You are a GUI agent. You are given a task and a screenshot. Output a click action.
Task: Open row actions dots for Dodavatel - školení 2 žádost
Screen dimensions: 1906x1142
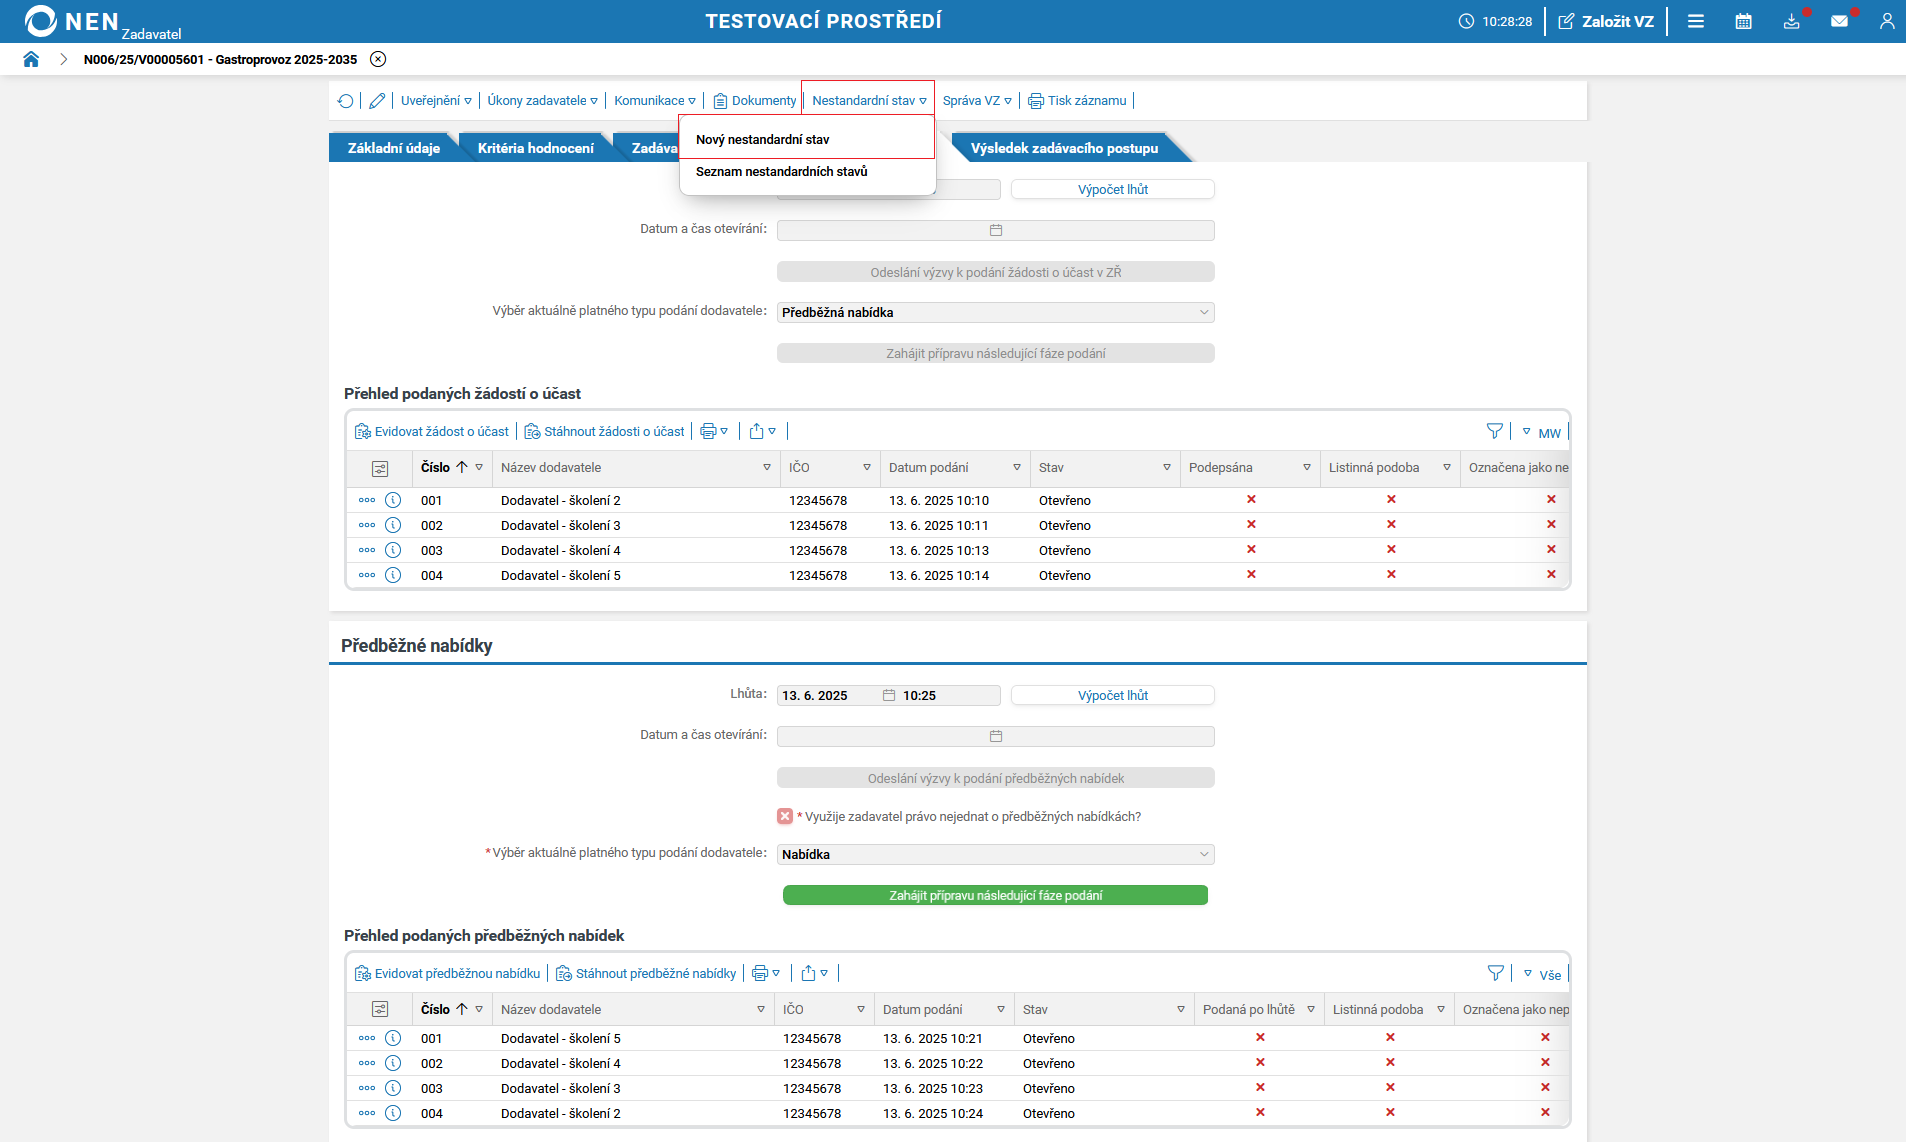tap(367, 500)
